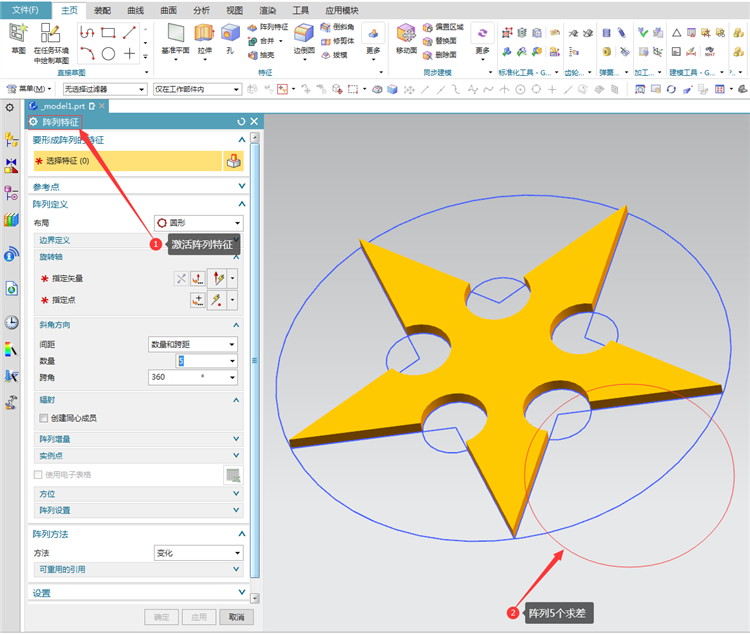Select the line sketch tool
750x635 pixels.
click(x=129, y=33)
